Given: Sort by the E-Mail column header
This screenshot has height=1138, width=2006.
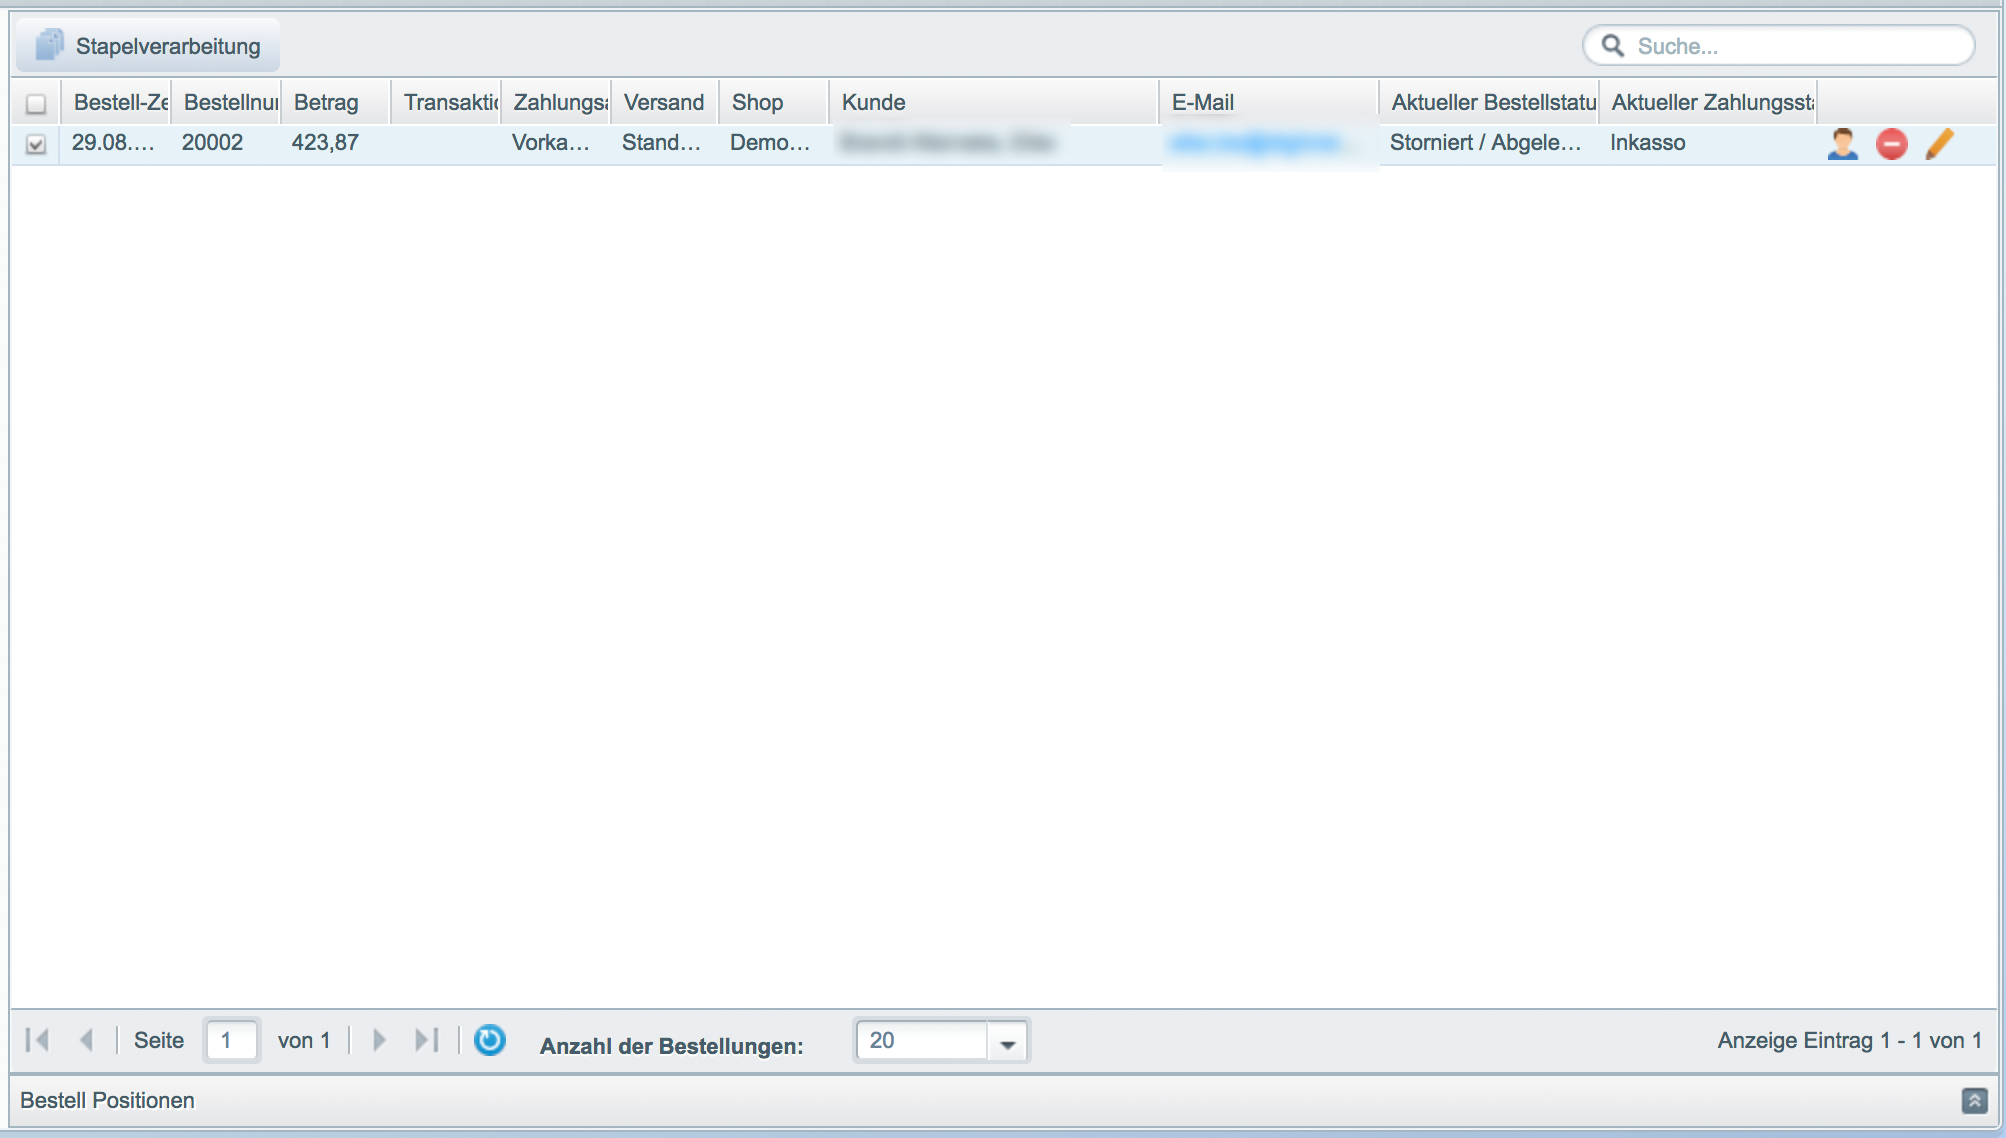Looking at the screenshot, I should [1269, 102].
